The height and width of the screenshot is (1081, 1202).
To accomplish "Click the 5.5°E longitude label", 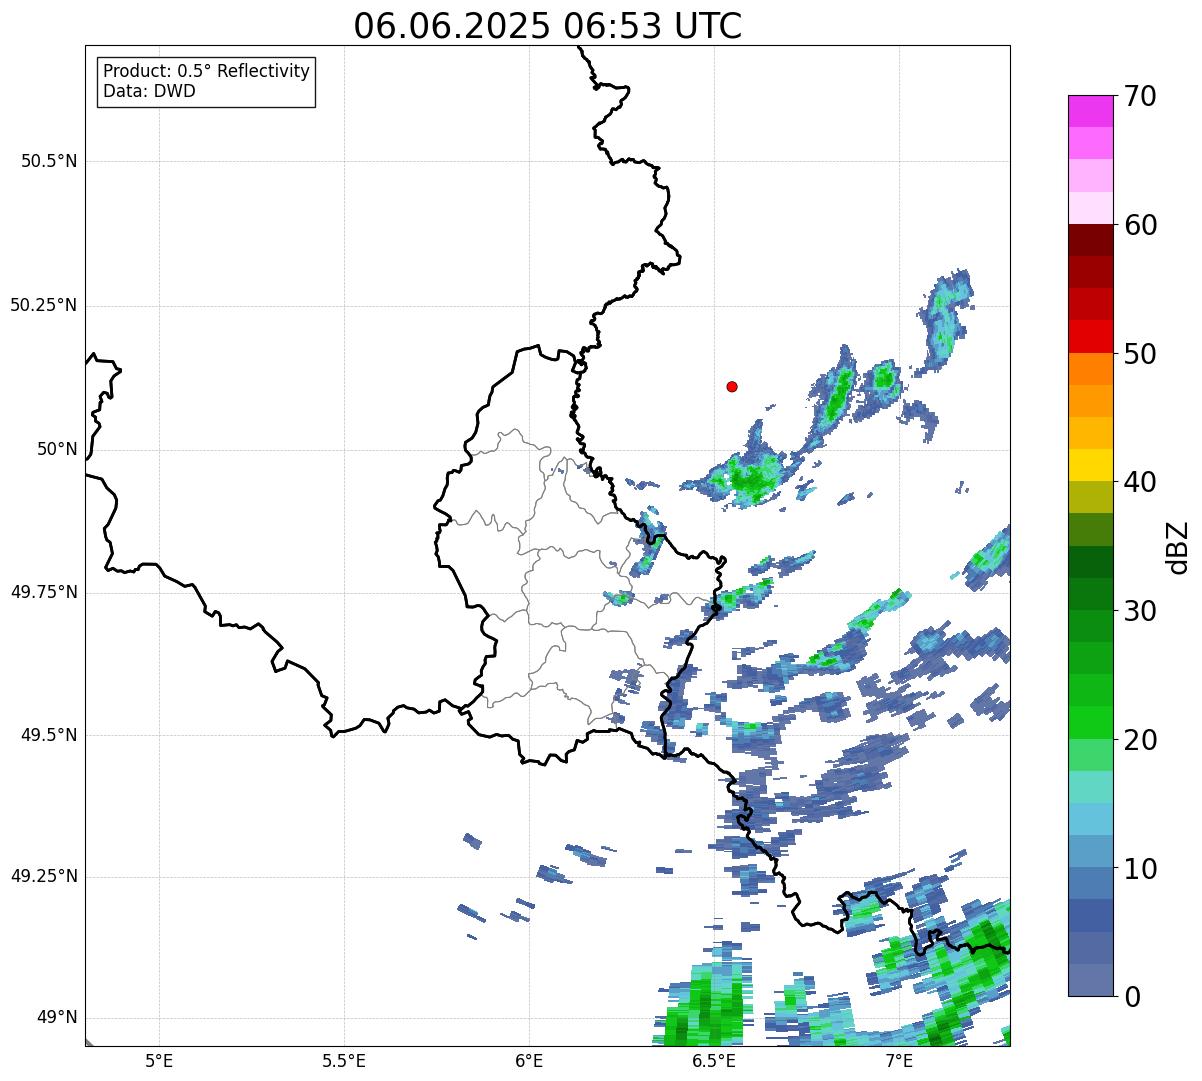I will (344, 1060).
